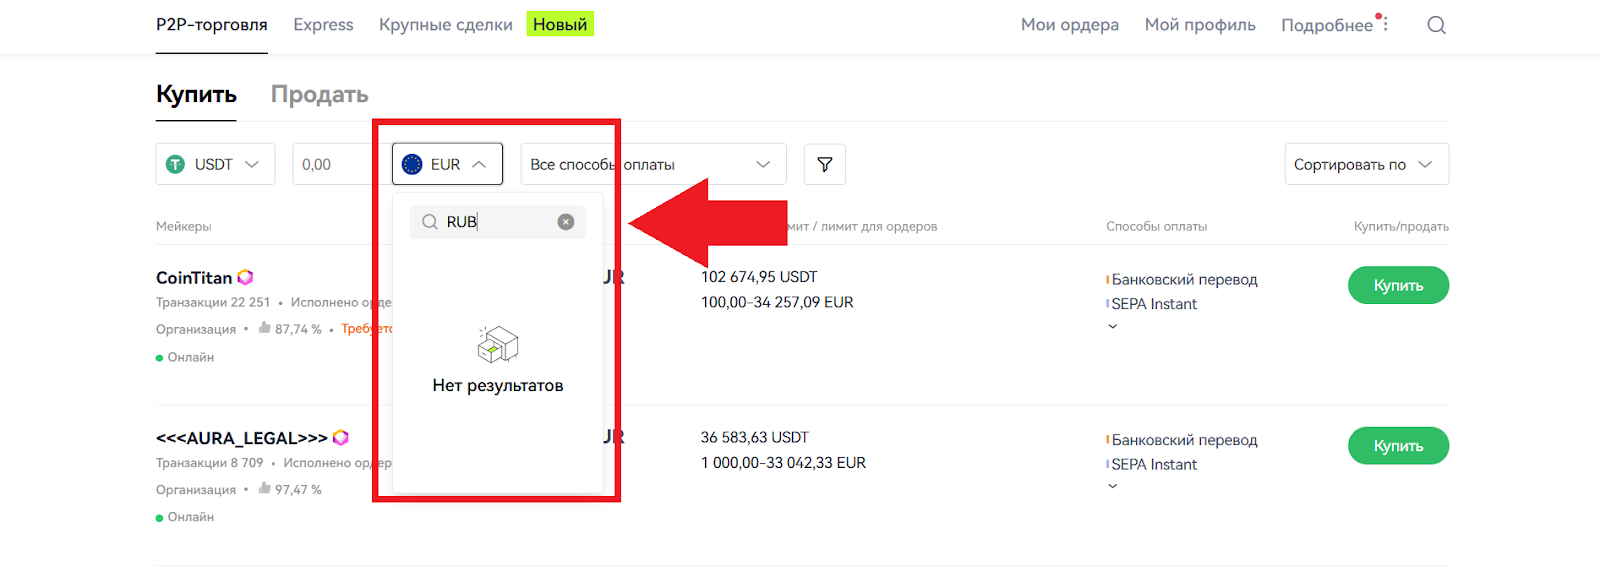This screenshot has width=1600, height=566.
Task: Click the 1 000,00–33 042,33 EUR limit
Action: pos(783,463)
